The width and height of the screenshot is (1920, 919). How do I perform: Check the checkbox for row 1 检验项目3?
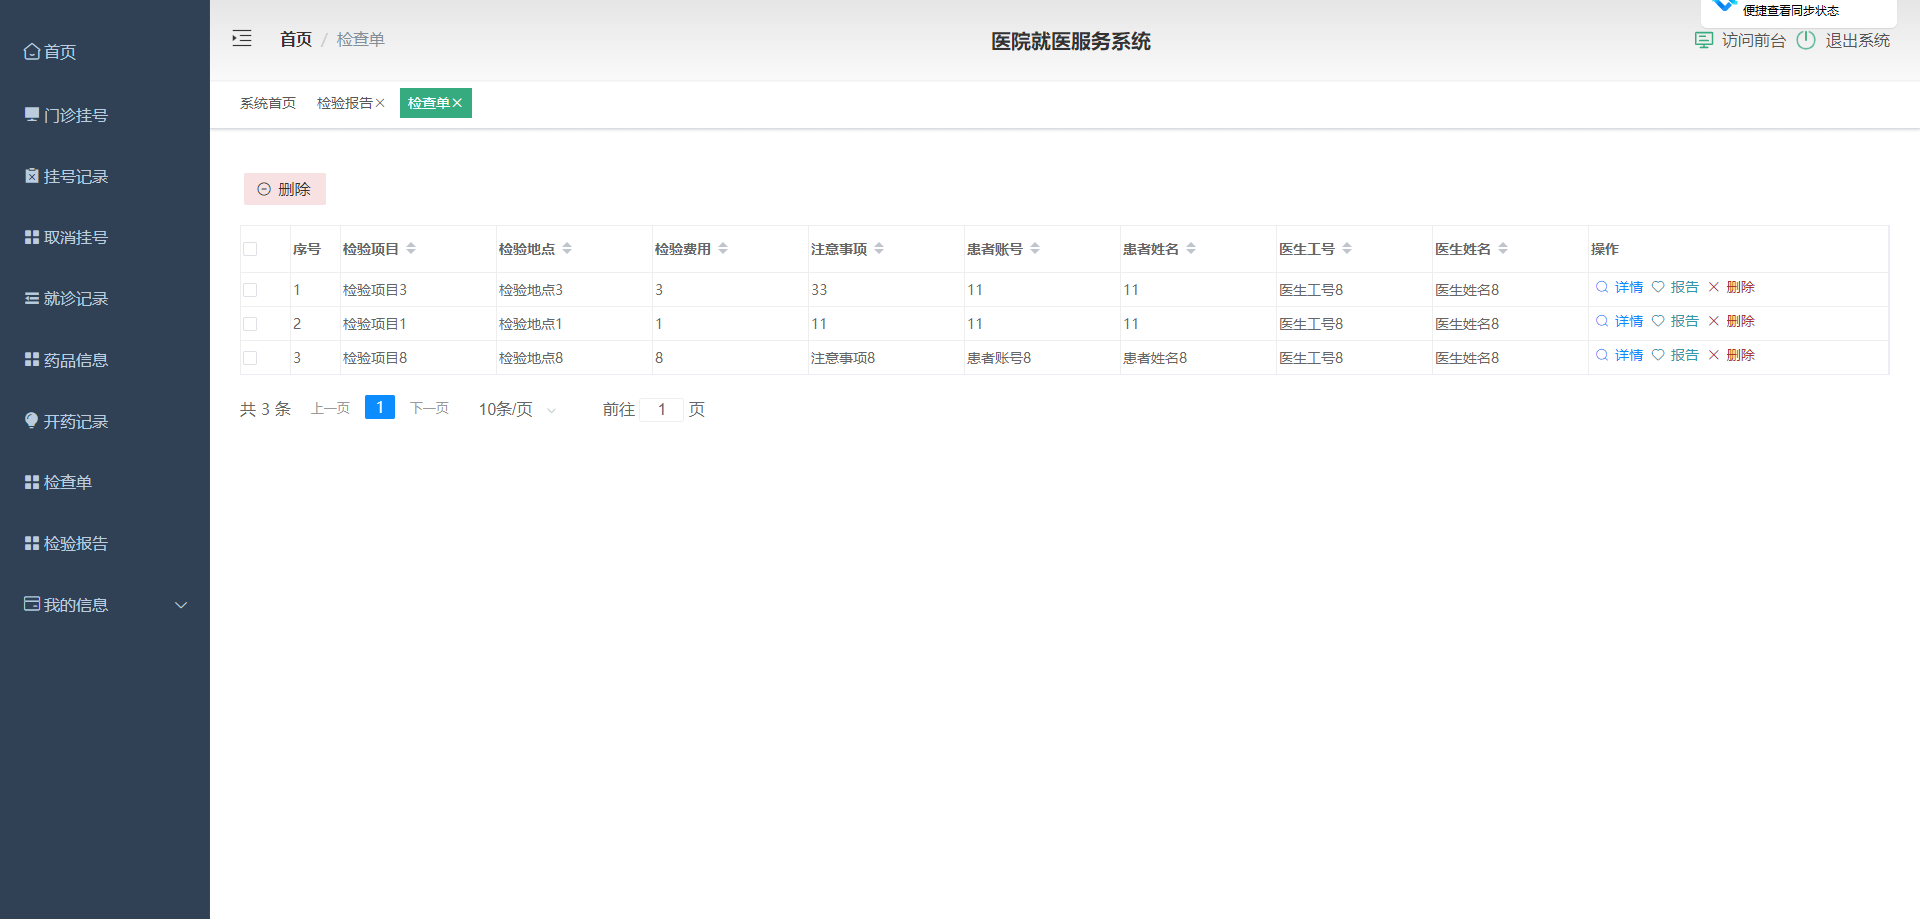(250, 290)
